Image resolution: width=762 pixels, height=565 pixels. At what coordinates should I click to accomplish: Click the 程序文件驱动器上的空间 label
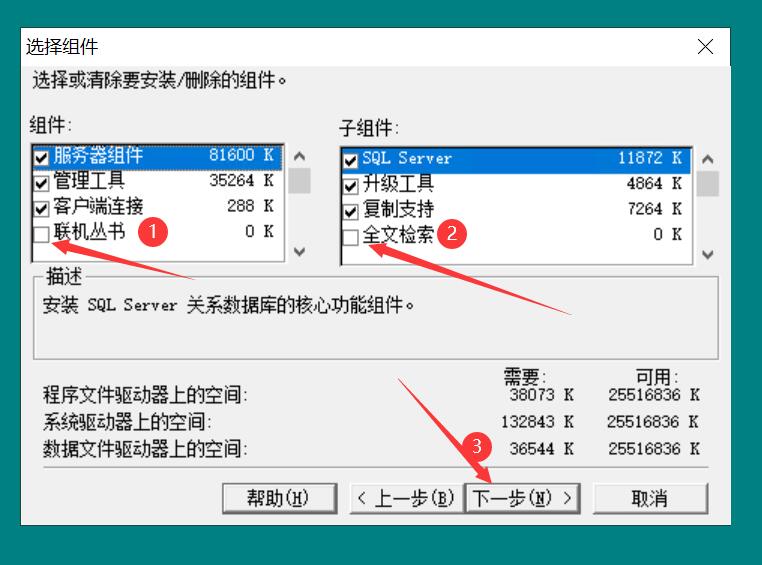pyautogui.click(x=145, y=394)
